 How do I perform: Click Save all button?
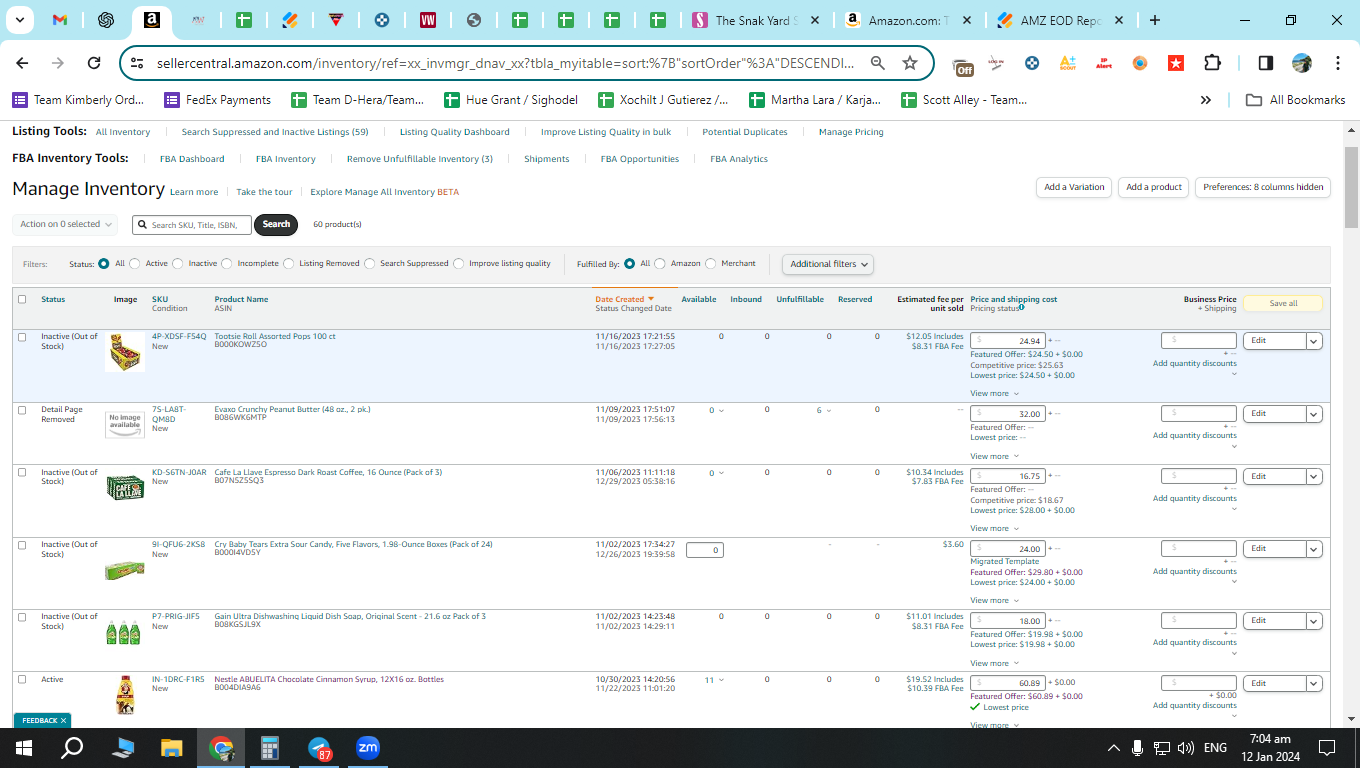click(x=1283, y=303)
